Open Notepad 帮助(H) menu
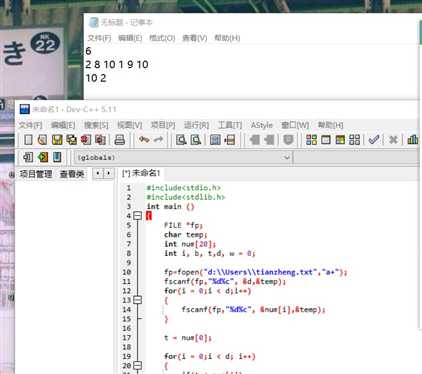Image resolution: width=422 pixels, height=374 pixels. [227, 38]
